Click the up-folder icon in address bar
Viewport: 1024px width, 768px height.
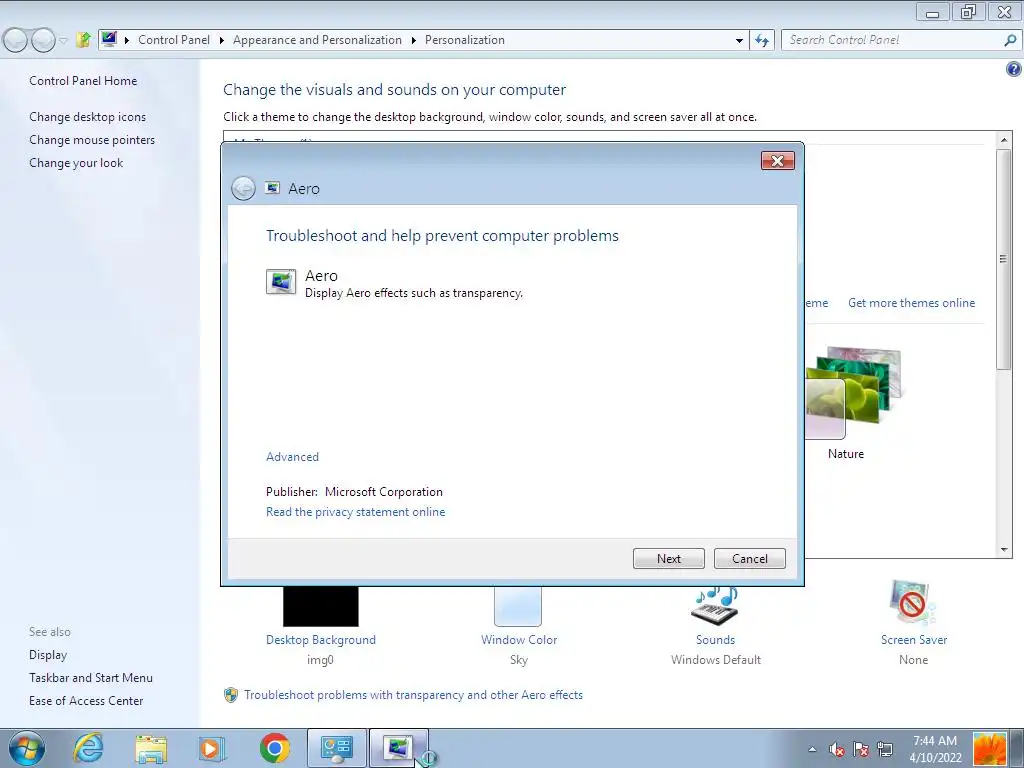coord(83,40)
